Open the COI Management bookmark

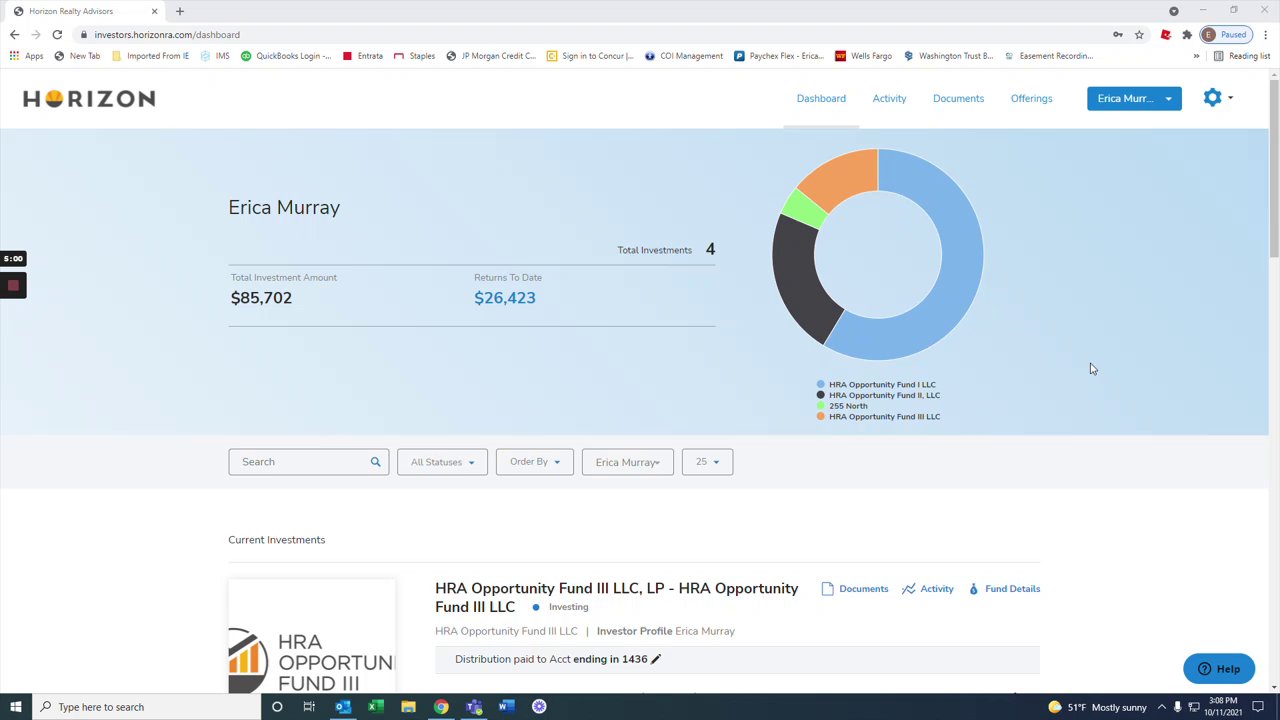click(x=684, y=56)
